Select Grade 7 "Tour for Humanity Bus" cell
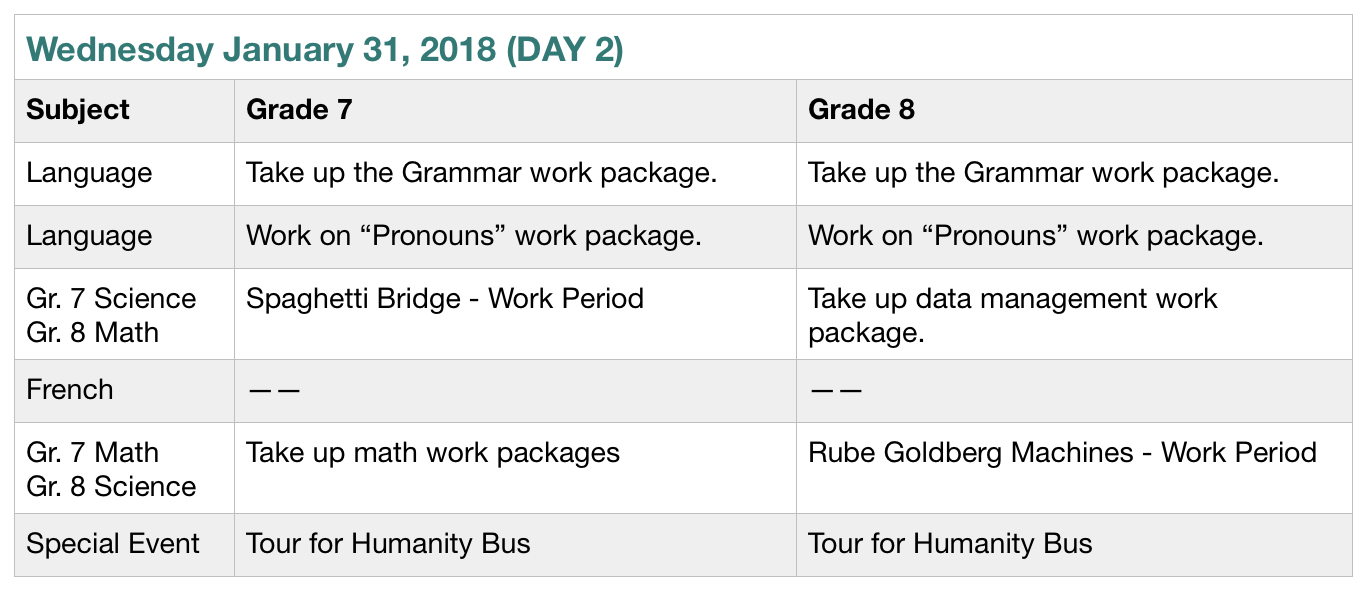 388,544
